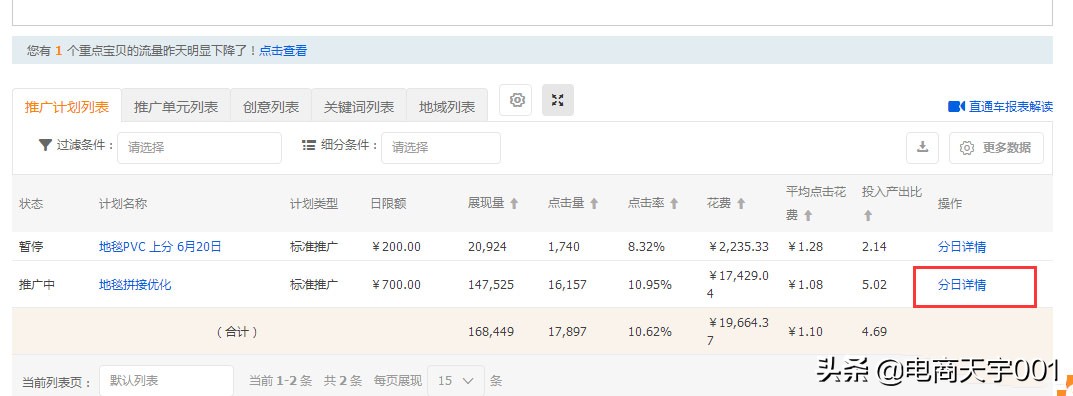Click the ¥700.00 daily limit cell
This screenshot has height=396, width=1073.
(x=396, y=285)
